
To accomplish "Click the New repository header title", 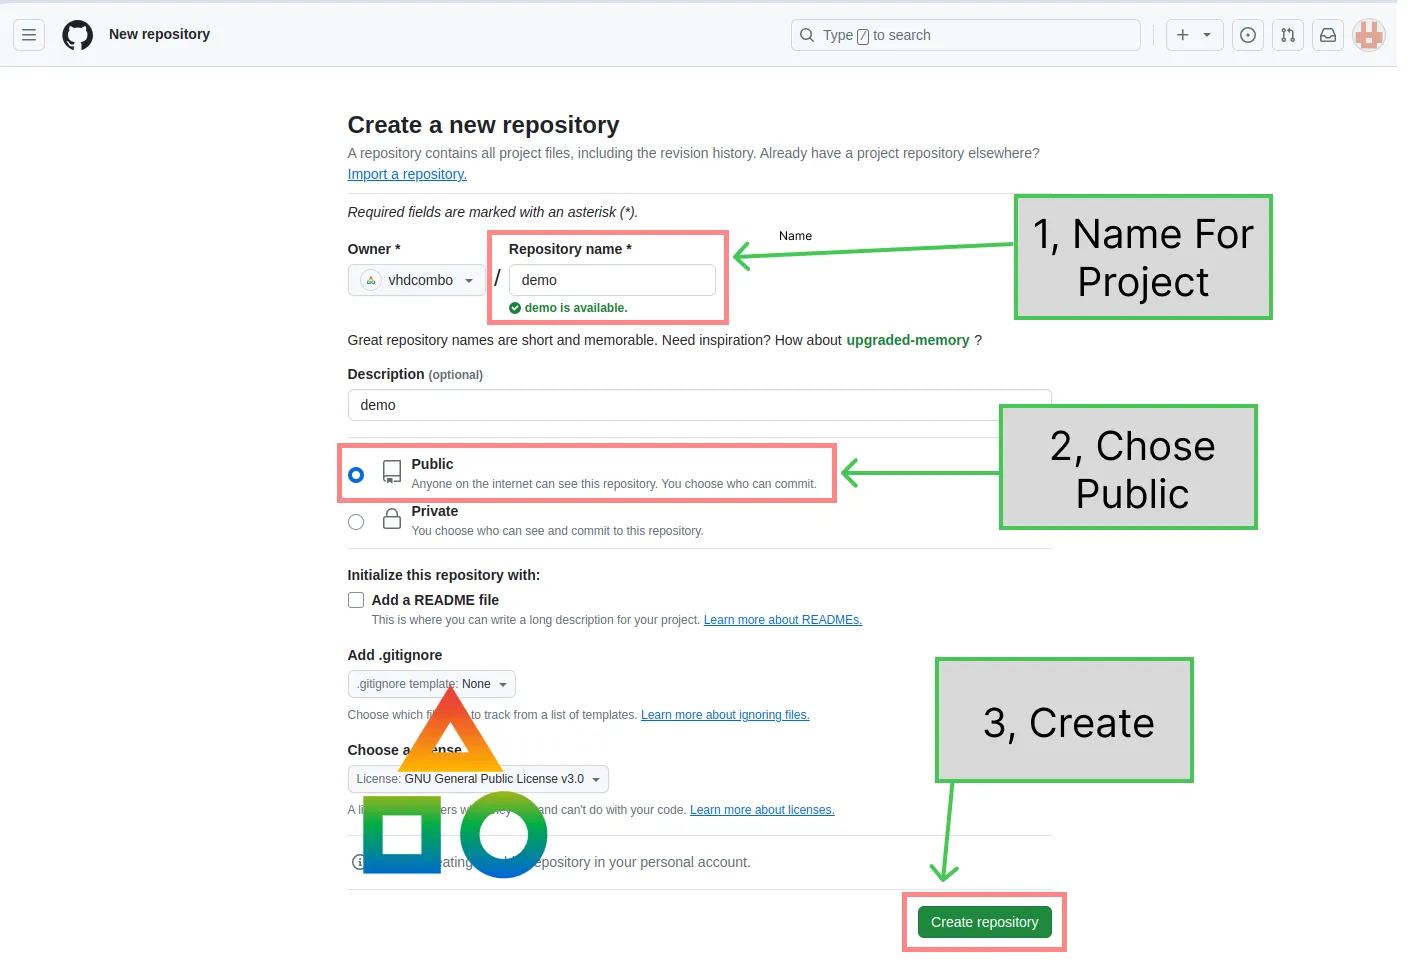I will click(160, 34).
